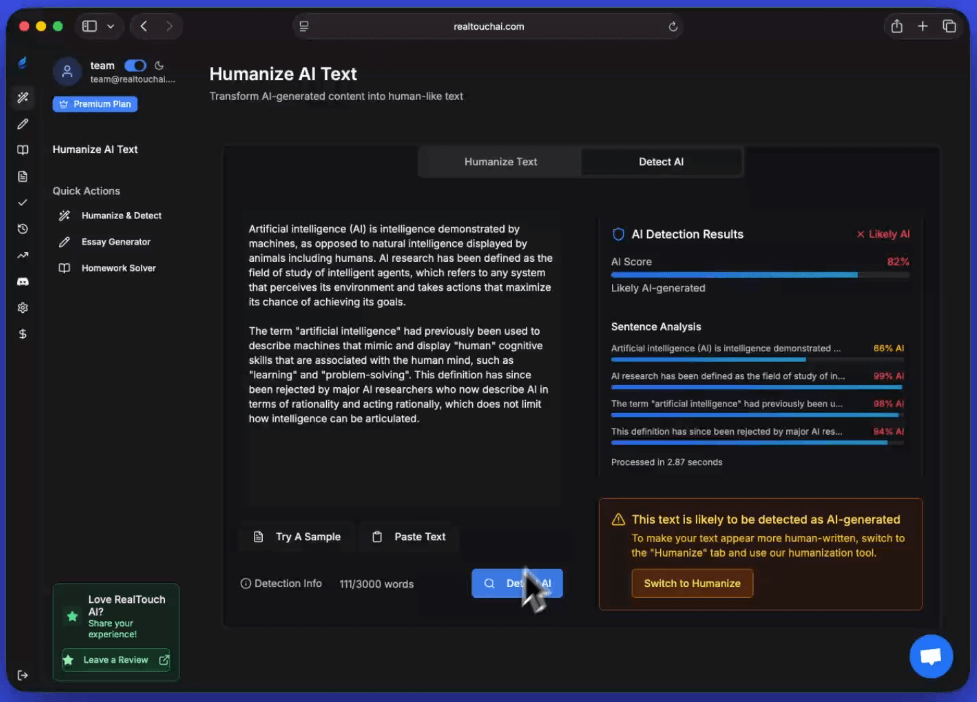Click the logout icon at sidebar bottom
The image size is (977, 702).
point(23,675)
